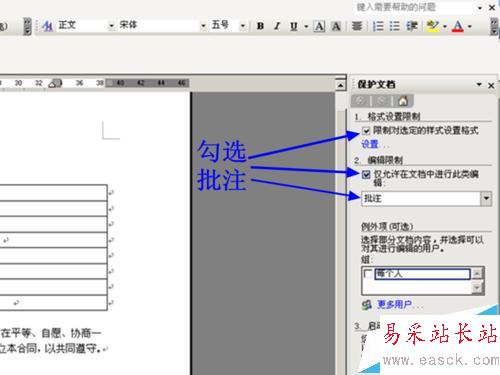Apply numbered list formatting
Viewport: 500px width, 375px height.
[x=378, y=26]
